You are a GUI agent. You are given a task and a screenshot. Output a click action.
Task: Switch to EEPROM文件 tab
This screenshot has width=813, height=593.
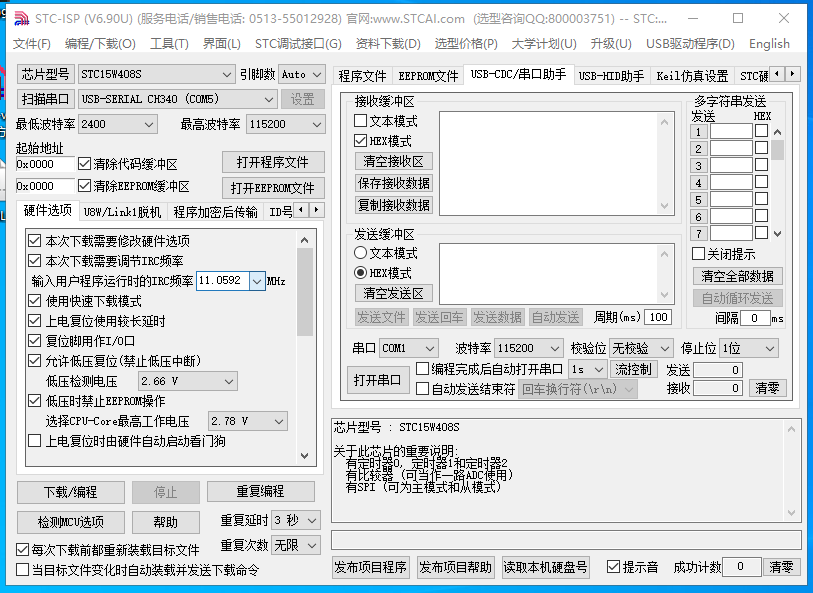(x=428, y=76)
